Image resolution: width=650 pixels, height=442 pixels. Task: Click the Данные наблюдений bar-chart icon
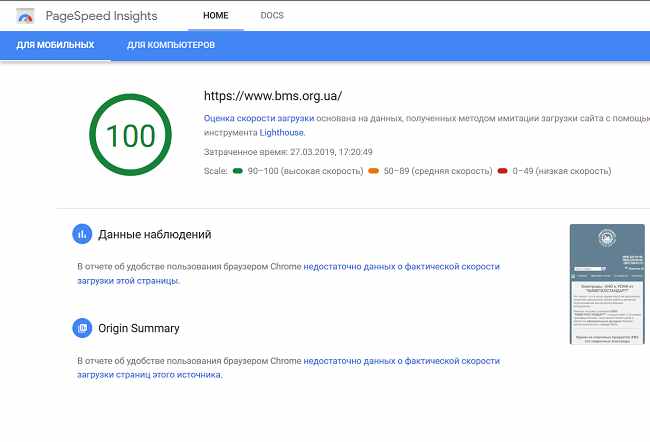[x=82, y=234]
